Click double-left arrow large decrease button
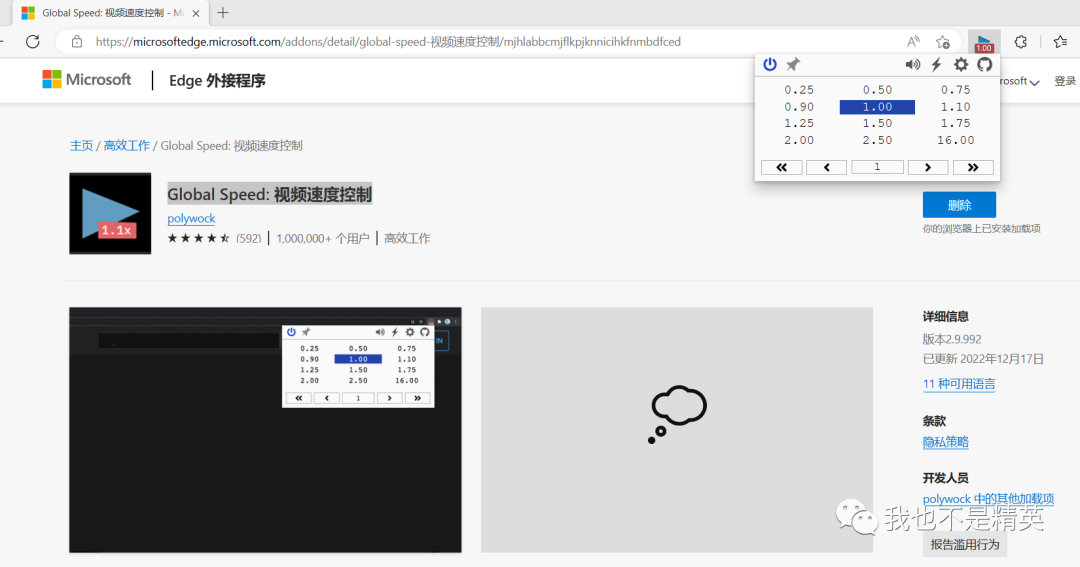 click(x=782, y=167)
